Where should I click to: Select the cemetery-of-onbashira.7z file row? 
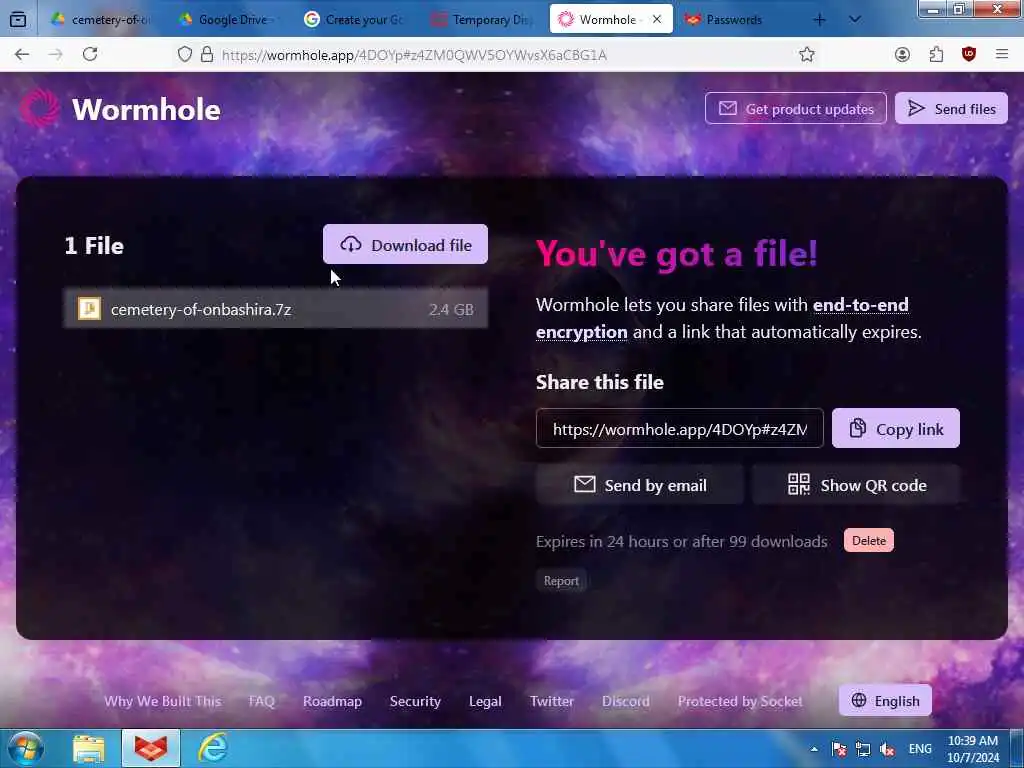276,309
